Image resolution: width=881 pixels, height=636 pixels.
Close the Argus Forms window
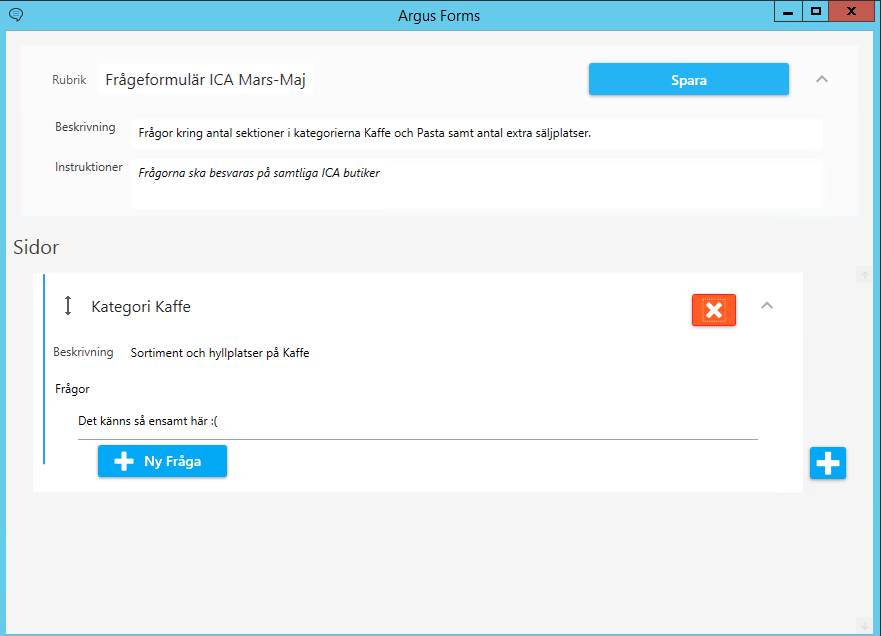851,11
